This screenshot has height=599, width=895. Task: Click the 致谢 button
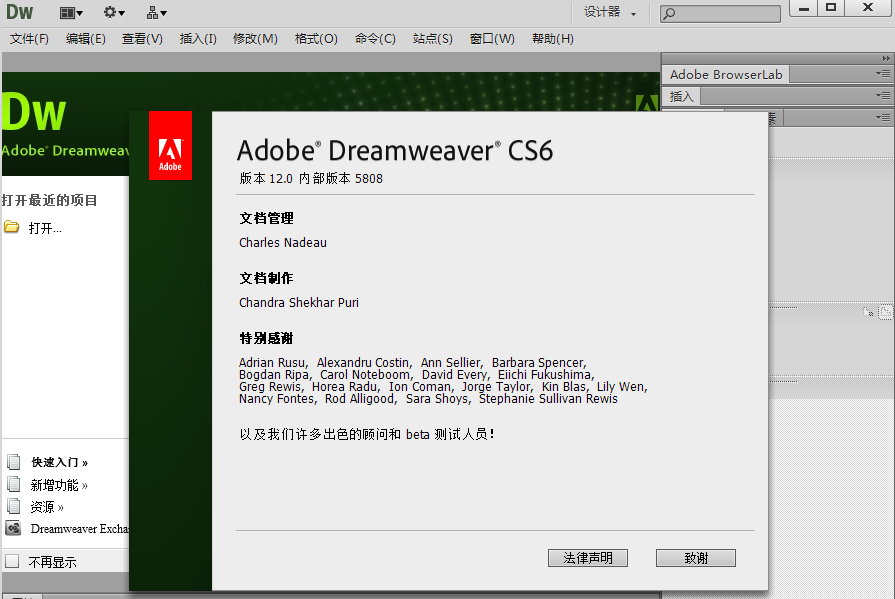coord(695,558)
